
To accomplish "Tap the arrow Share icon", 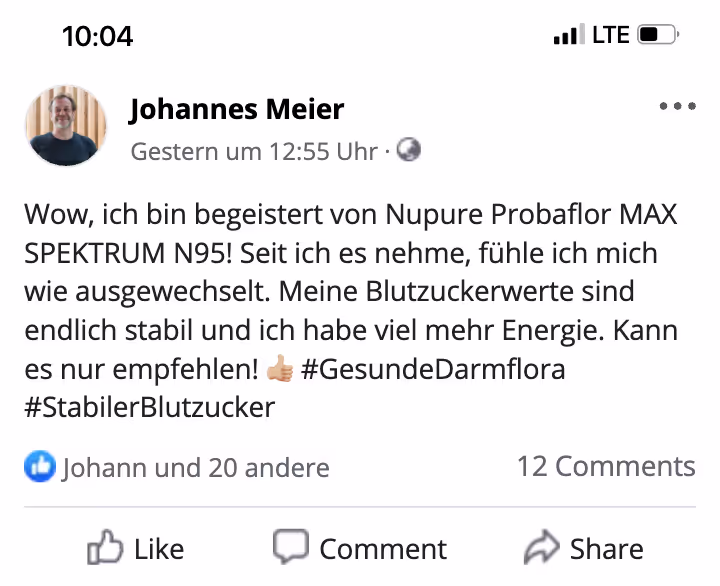I will 541,547.
